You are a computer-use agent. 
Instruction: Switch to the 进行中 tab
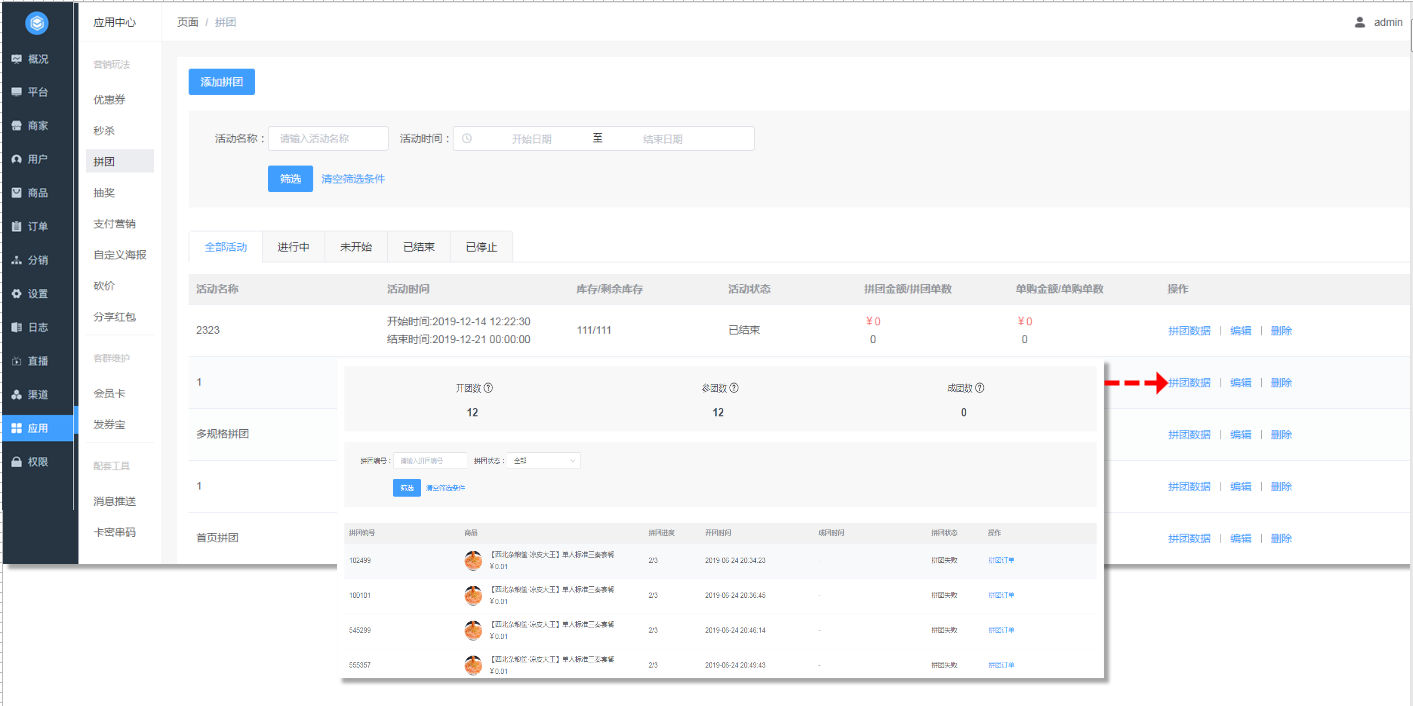[293, 247]
